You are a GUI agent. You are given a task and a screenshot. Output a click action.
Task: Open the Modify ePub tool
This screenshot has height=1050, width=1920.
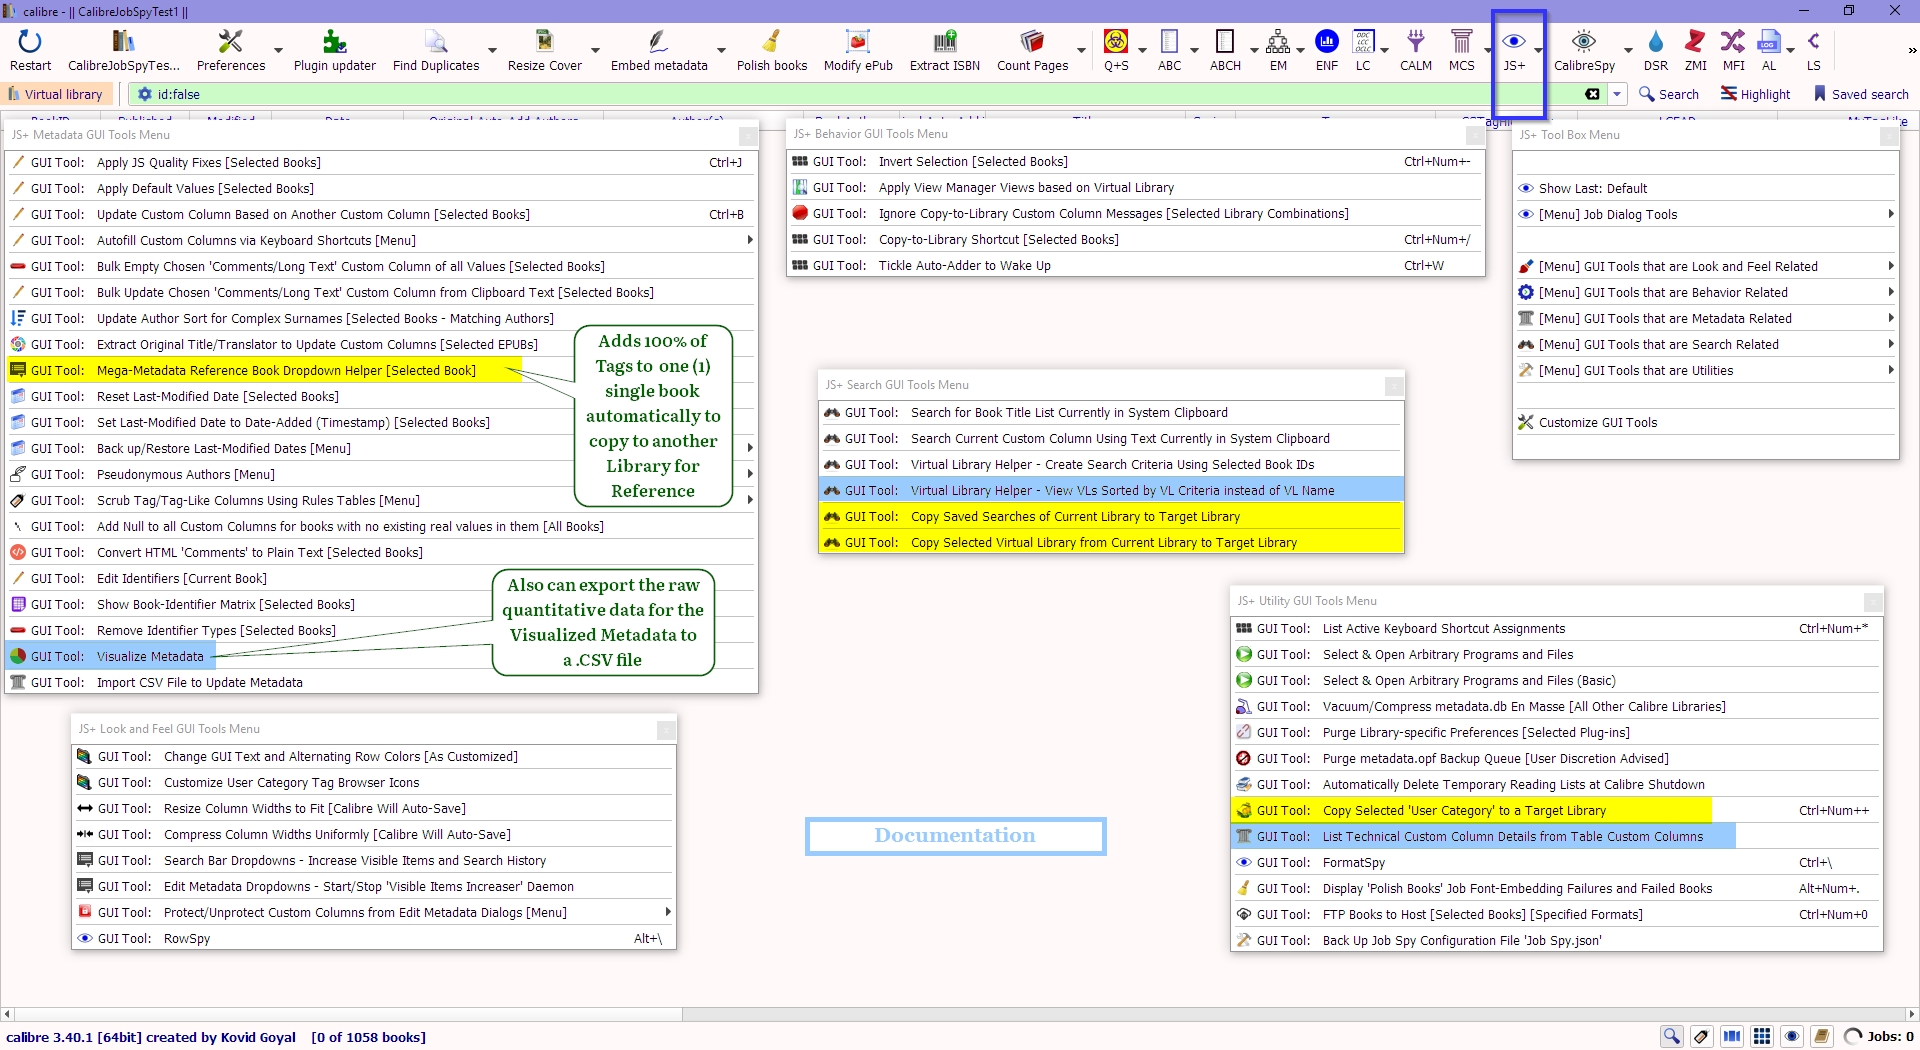(857, 50)
